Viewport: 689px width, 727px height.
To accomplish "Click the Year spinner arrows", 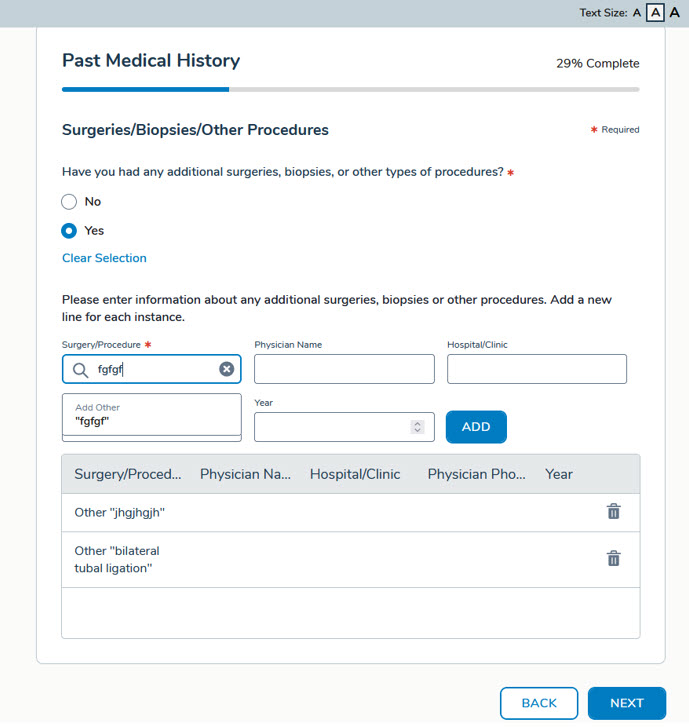I will point(418,427).
